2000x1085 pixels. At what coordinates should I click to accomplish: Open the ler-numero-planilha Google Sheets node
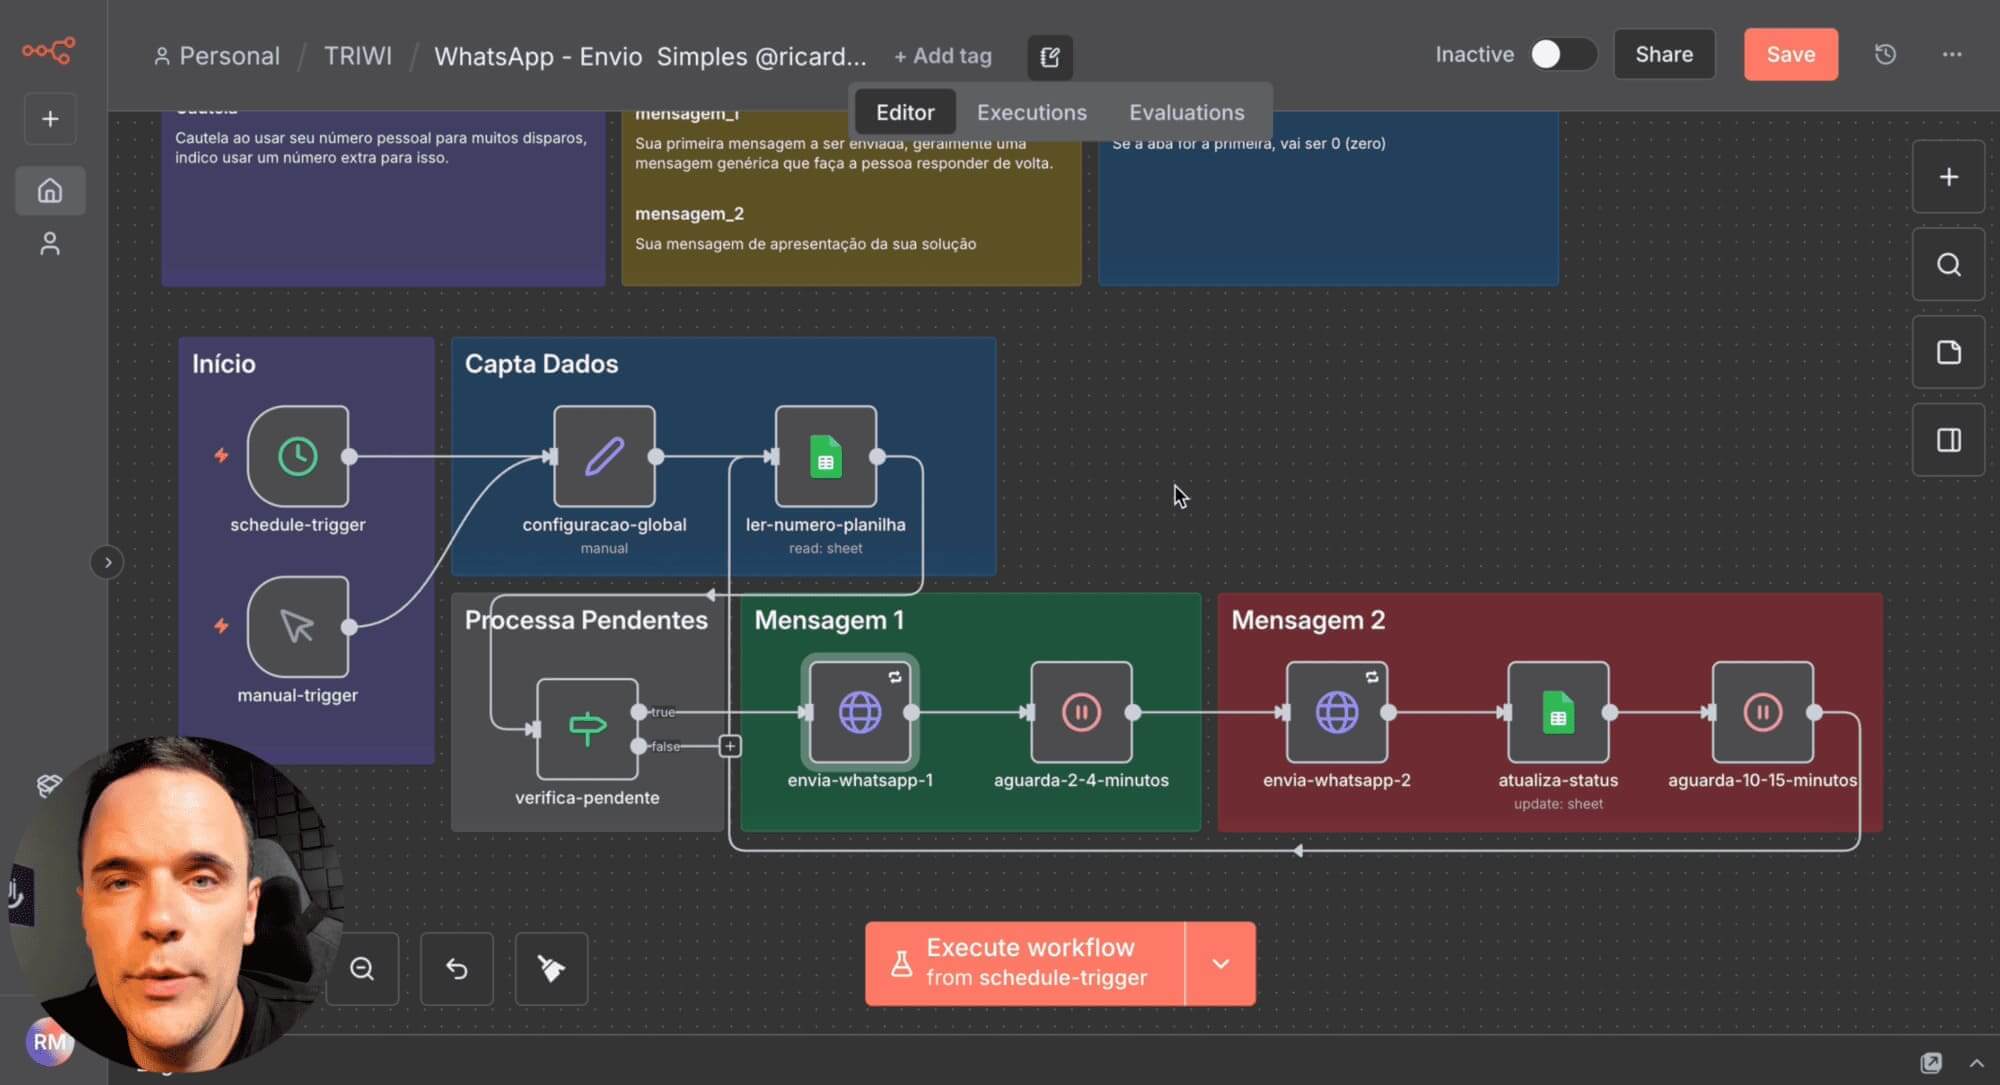click(x=825, y=457)
